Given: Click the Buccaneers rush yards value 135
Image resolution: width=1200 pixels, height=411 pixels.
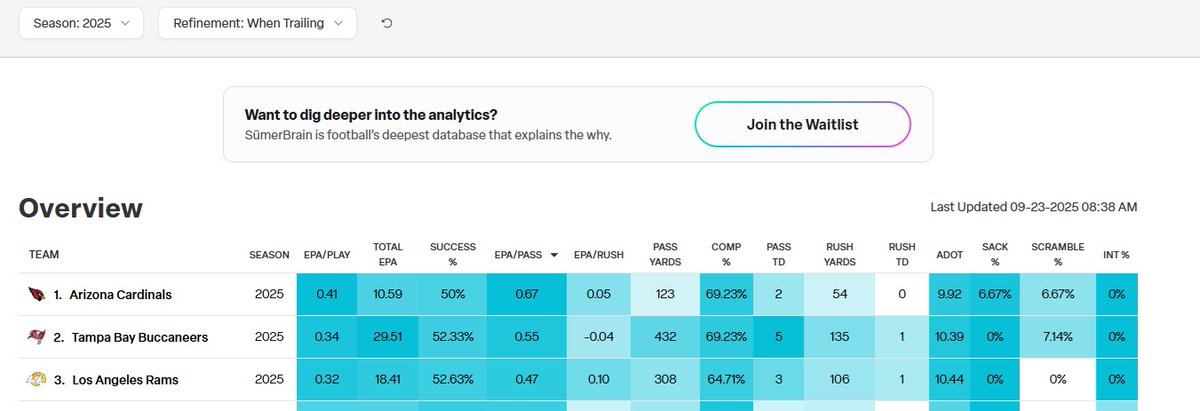Looking at the screenshot, I should point(840,337).
